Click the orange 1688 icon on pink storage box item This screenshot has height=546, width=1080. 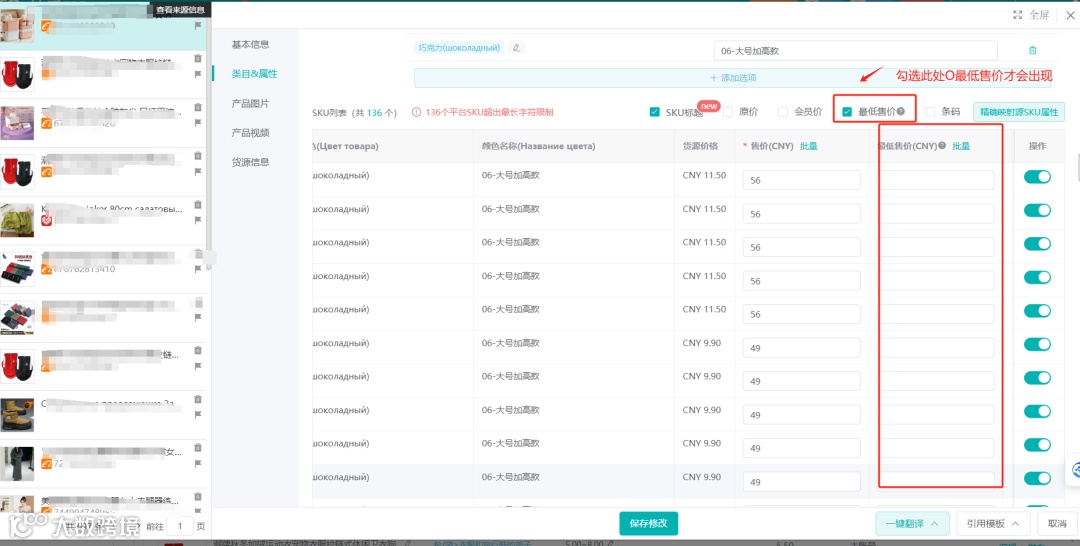[x=47, y=26]
